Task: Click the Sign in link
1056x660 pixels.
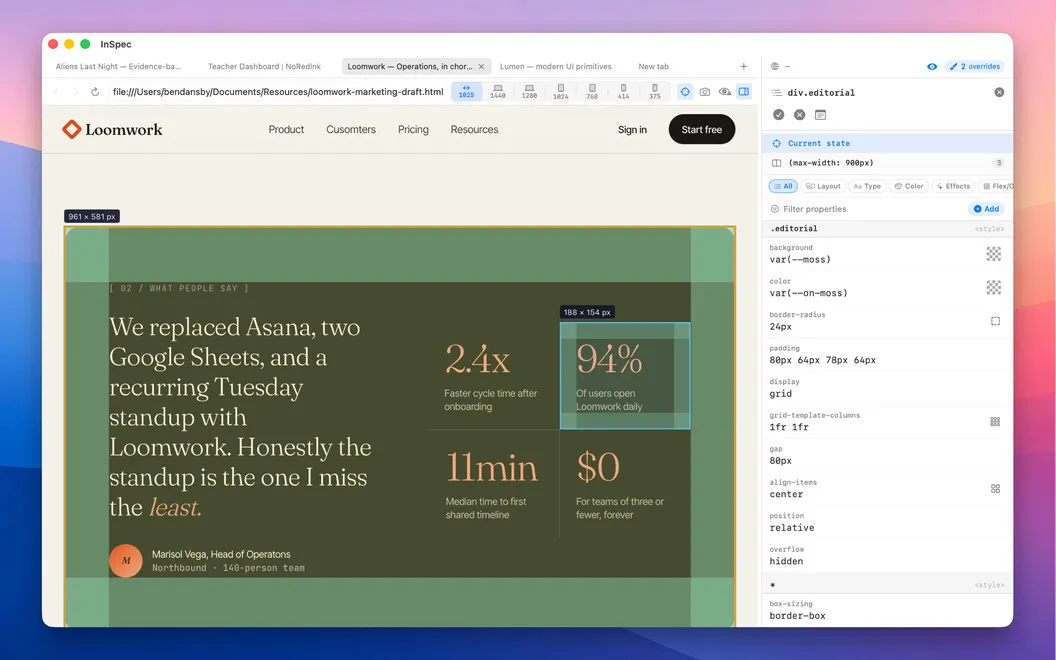Action: (632, 129)
